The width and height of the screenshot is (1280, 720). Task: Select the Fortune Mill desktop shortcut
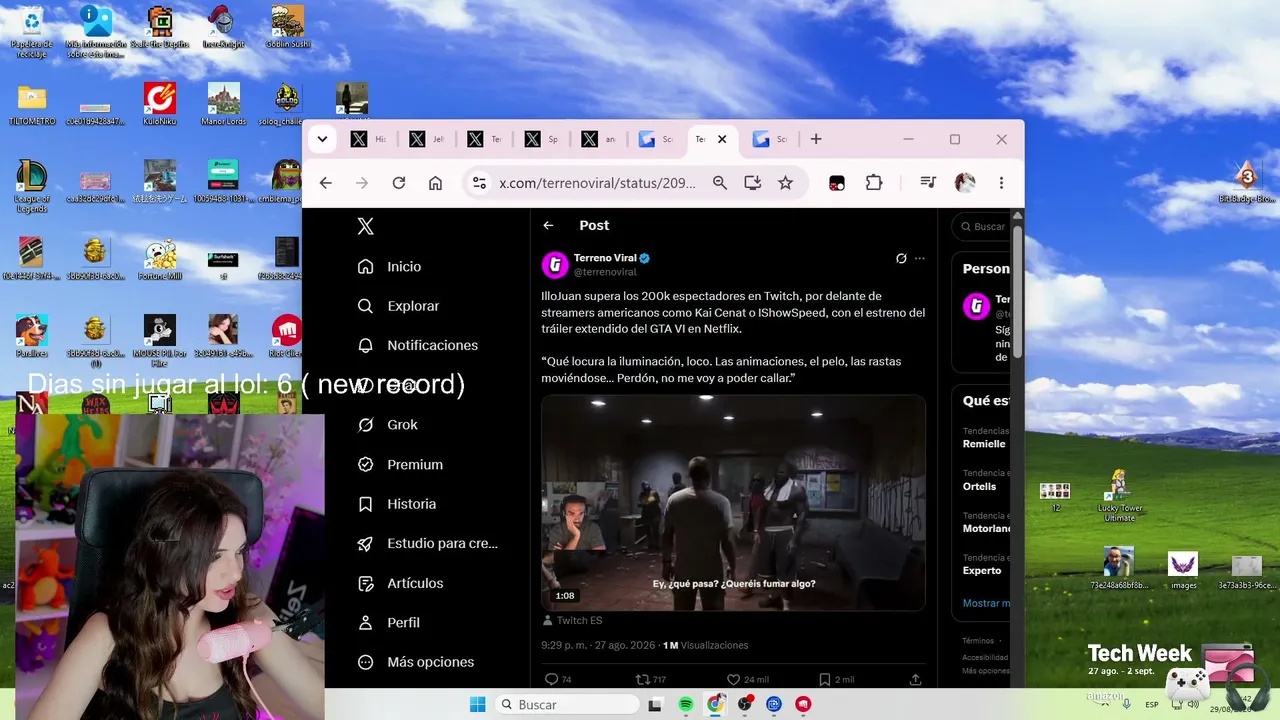[160, 260]
